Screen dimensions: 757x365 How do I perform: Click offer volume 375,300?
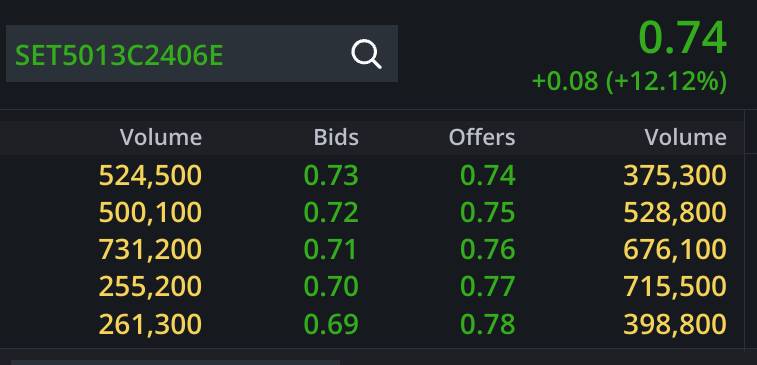pyautogui.click(x=675, y=176)
